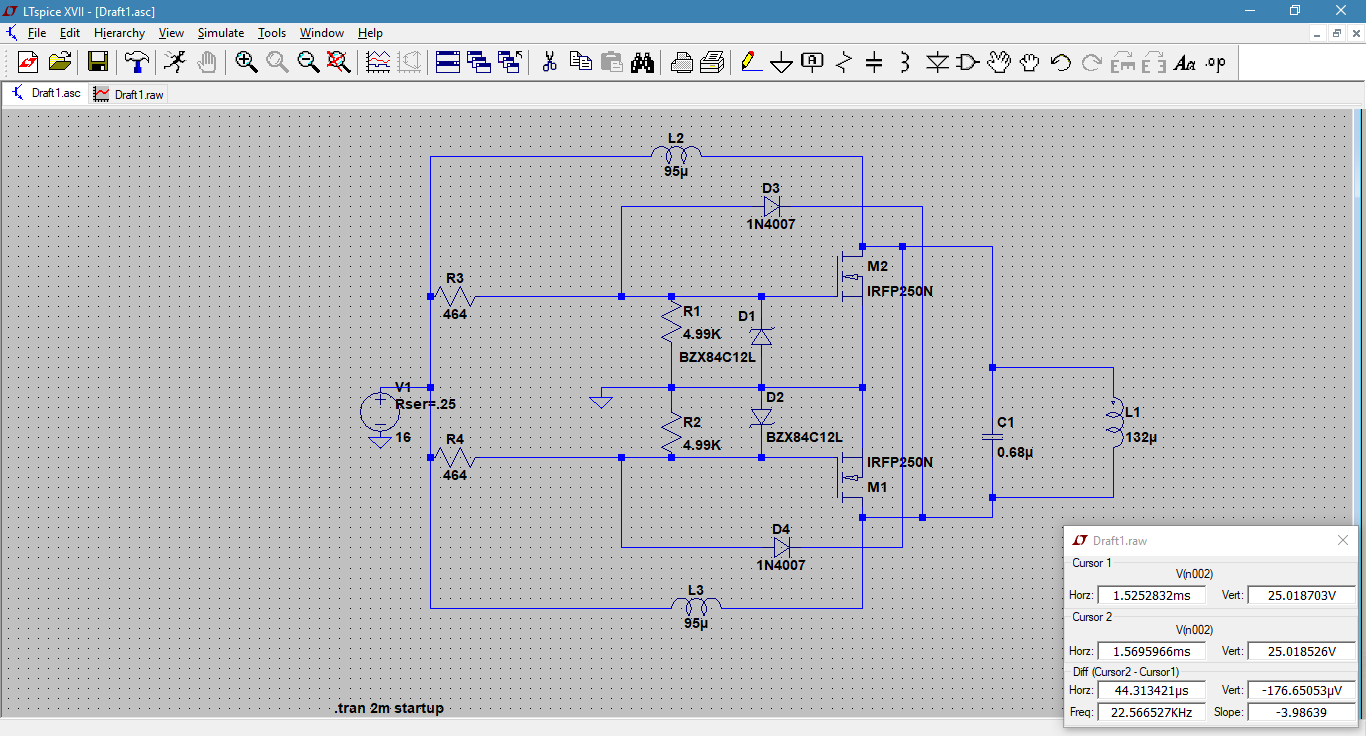Image resolution: width=1366 pixels, height=736 pixels.
Task: Tile windows horizontally icon
Action: click(448, 62)
